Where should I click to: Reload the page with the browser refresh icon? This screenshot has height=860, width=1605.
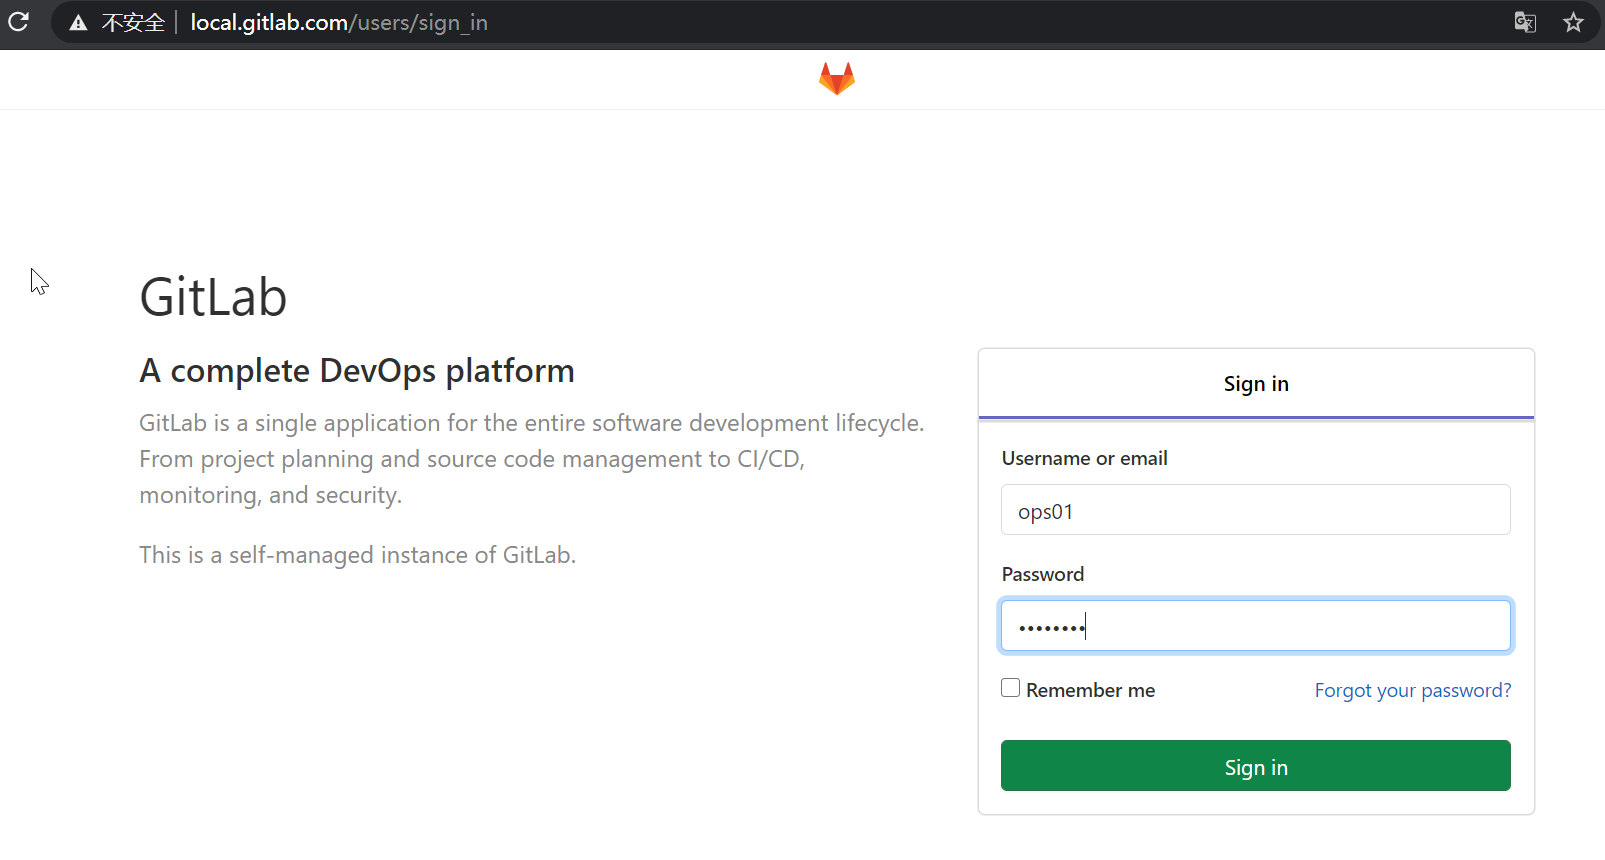18,21
